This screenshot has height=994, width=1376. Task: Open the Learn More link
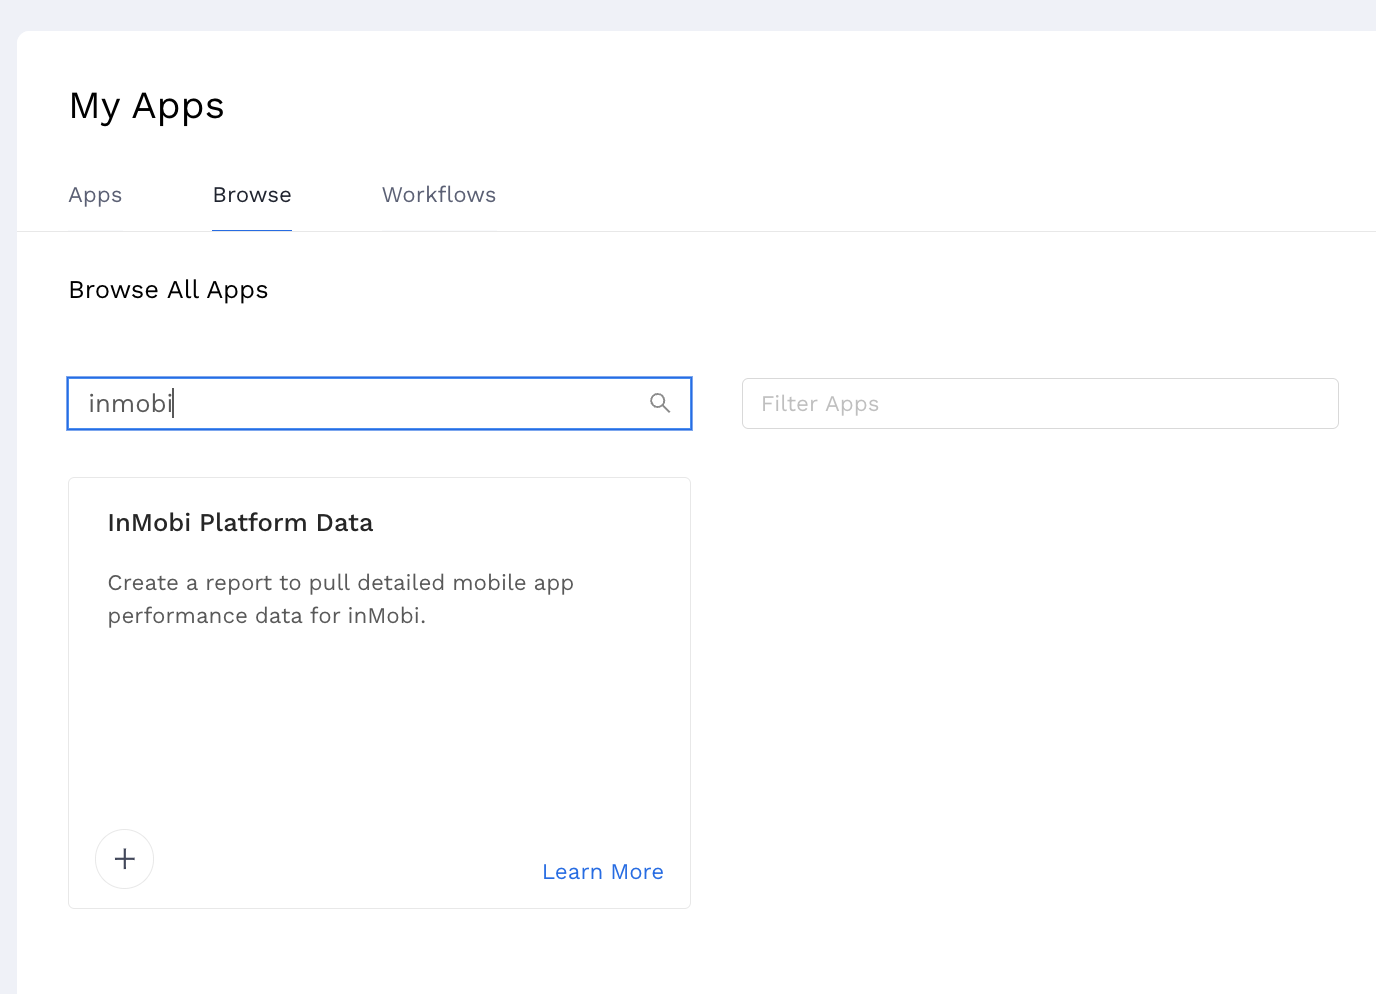click(603, 872)
